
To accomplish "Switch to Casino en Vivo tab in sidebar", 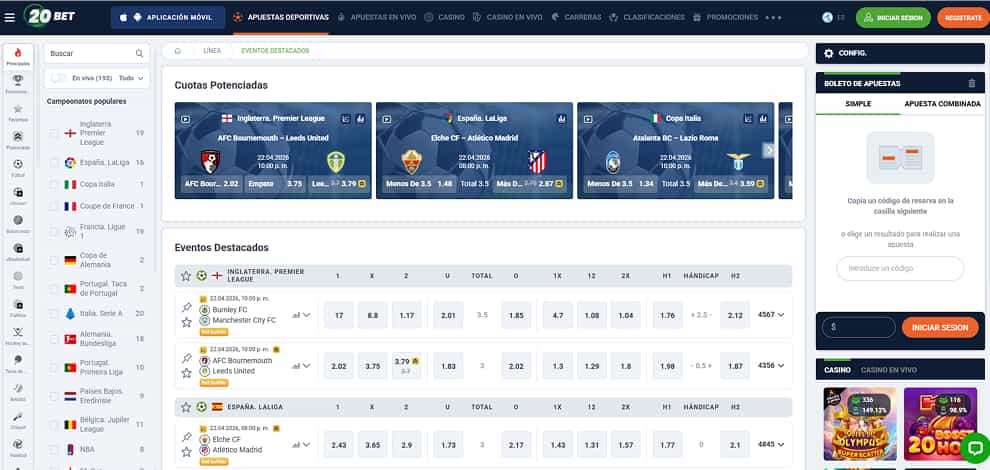I will tap(888, 370).
